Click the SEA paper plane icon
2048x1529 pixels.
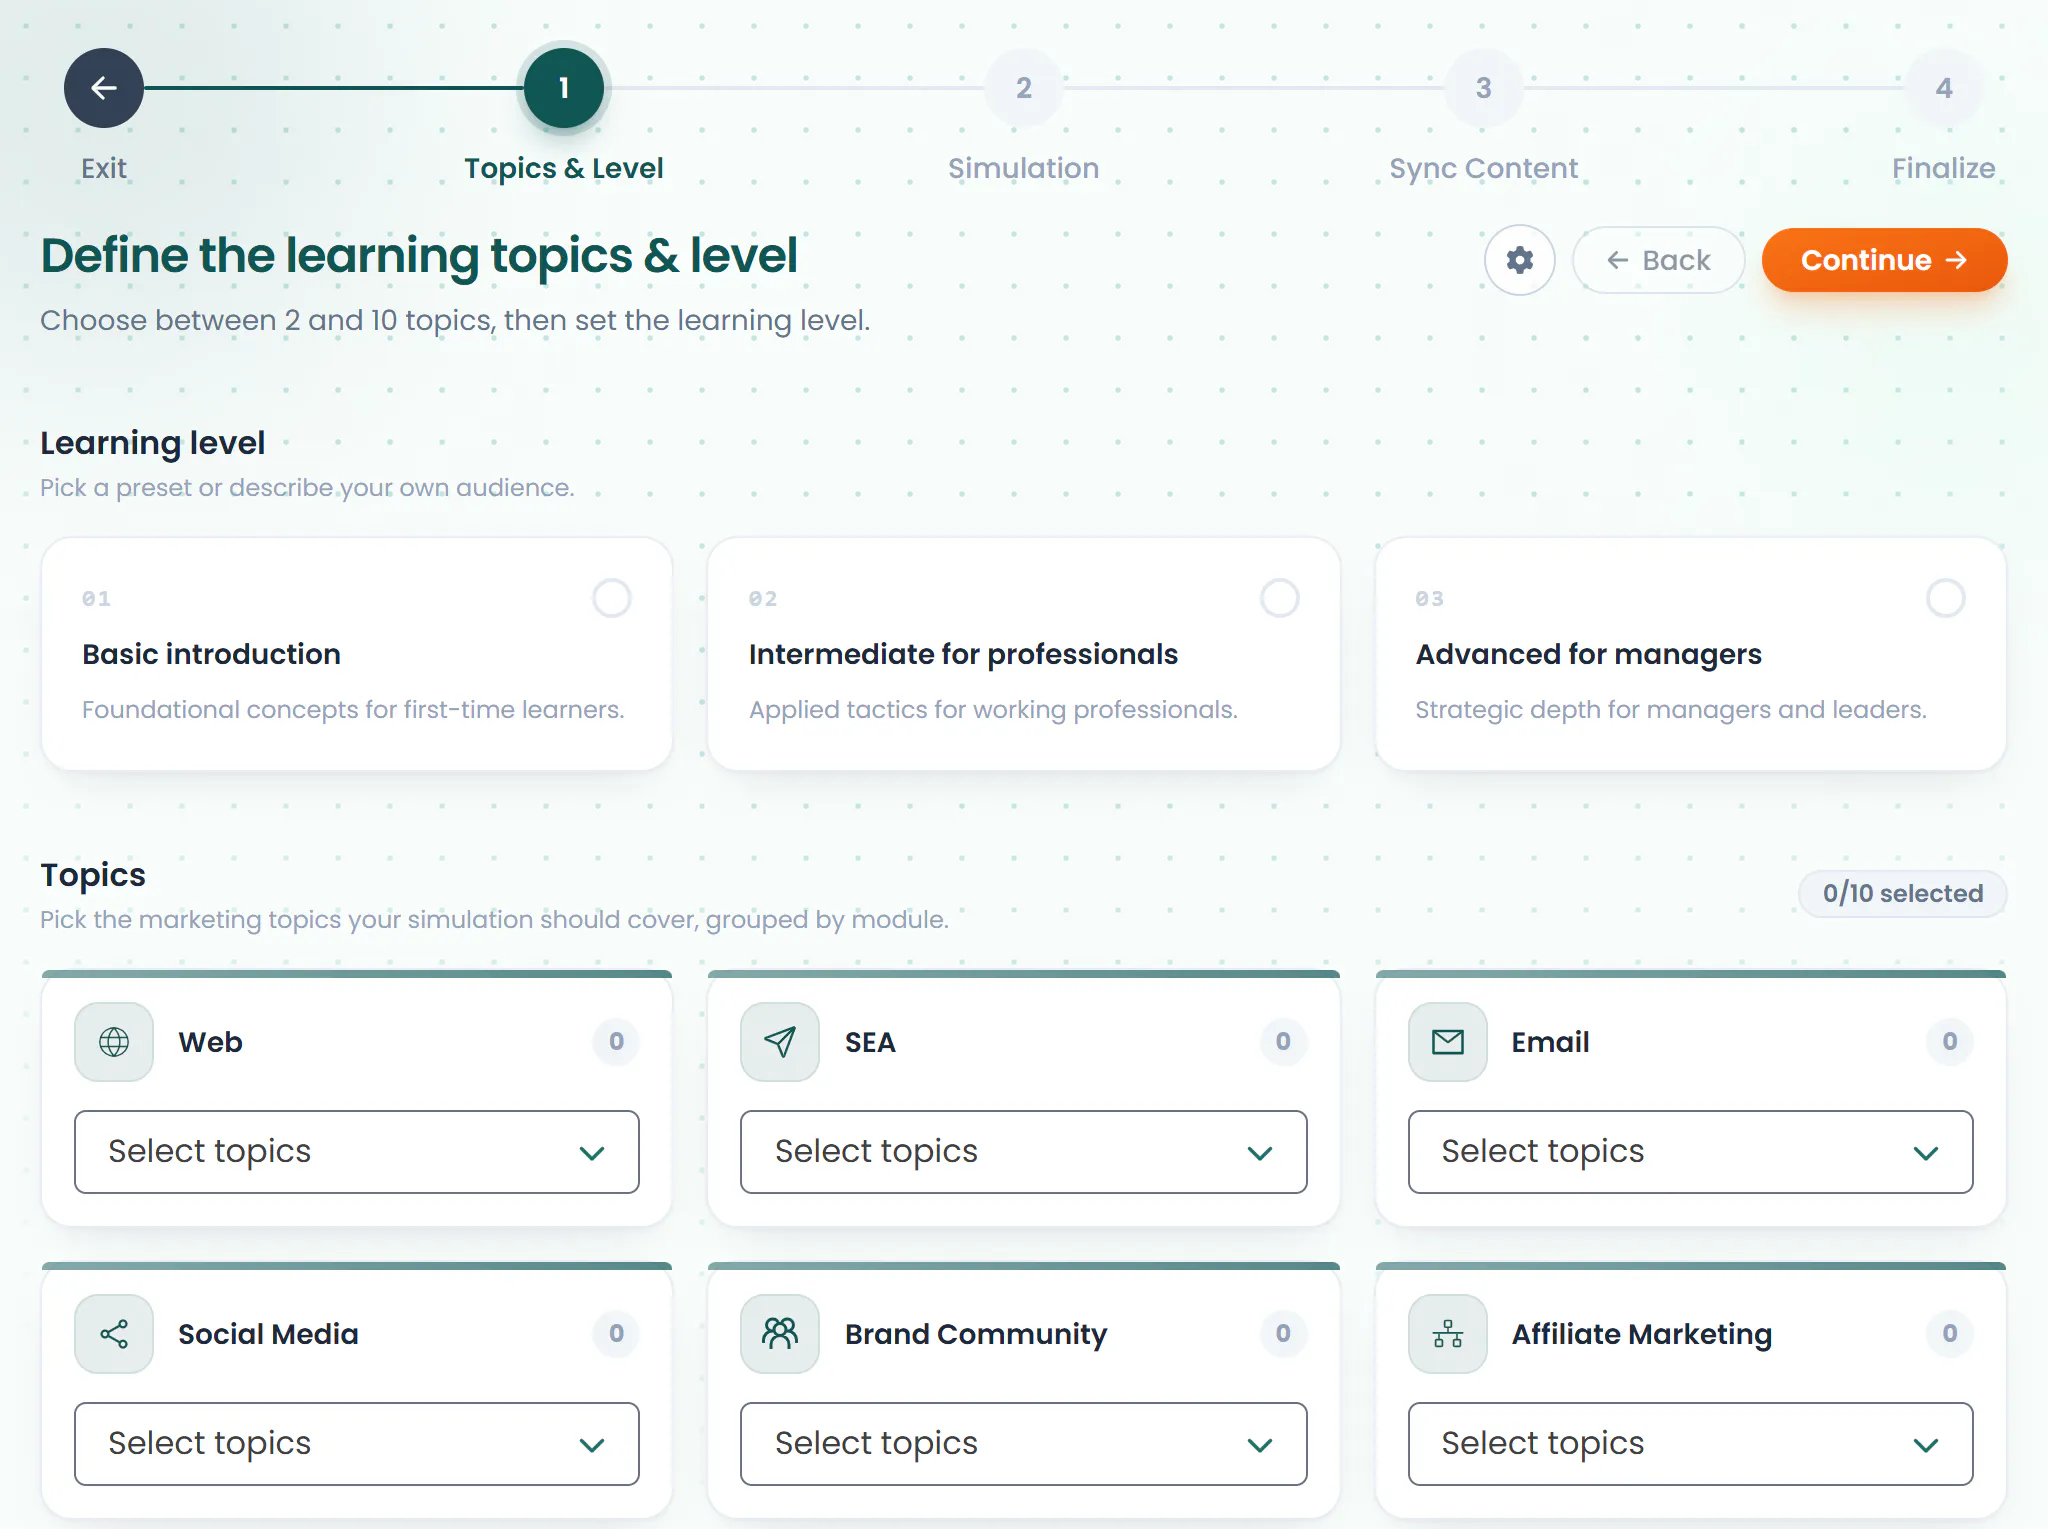780,1042
